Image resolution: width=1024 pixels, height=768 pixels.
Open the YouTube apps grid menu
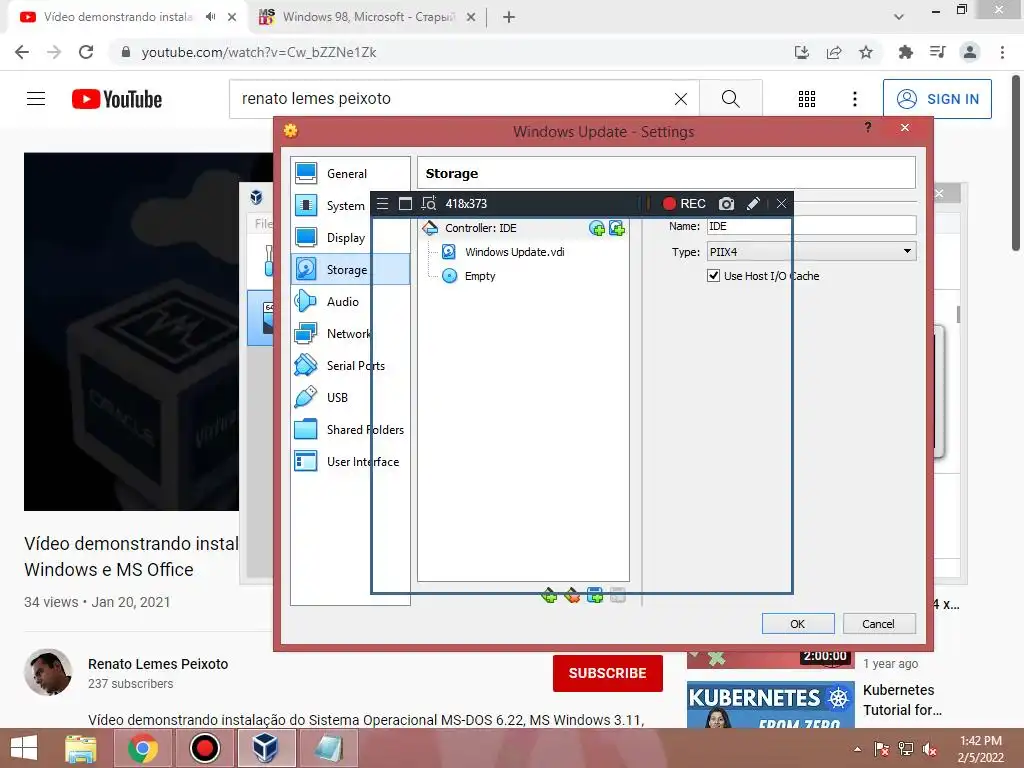click(x=807, y=99)
